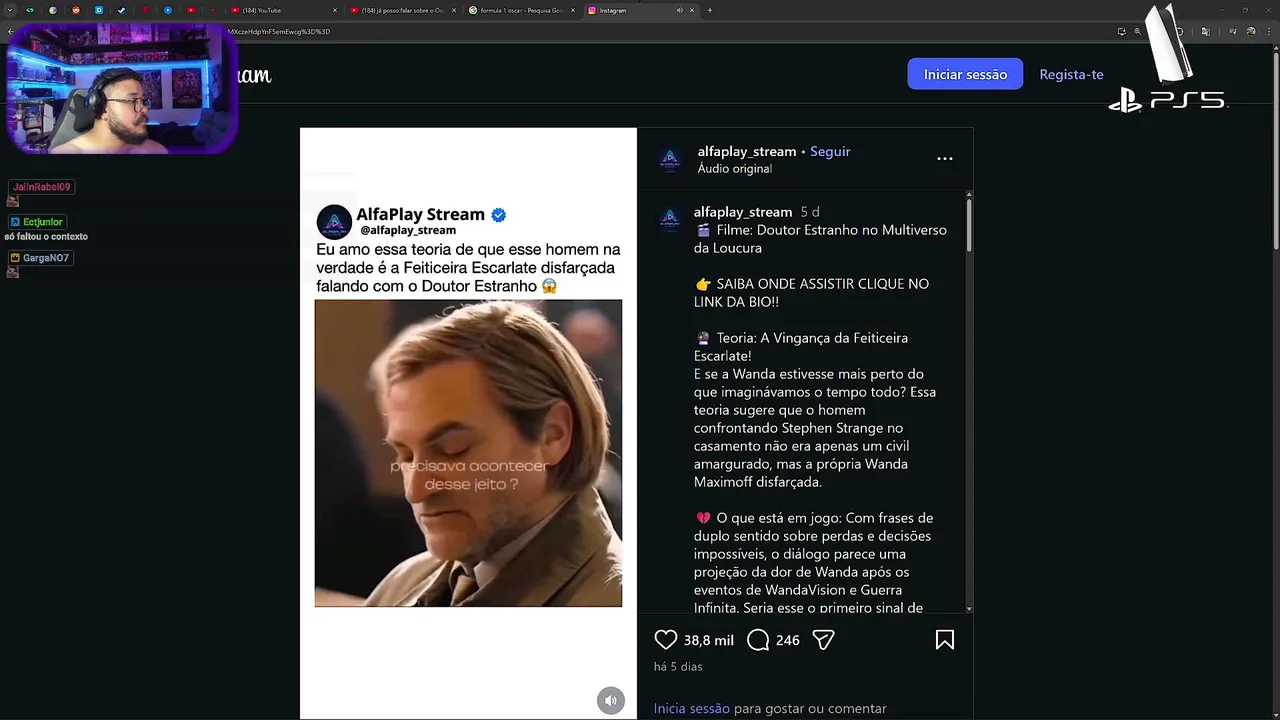Viewport: 1280px width, 720px height.
Task: Click Iniciar sessão button
Action: point(965,74)
